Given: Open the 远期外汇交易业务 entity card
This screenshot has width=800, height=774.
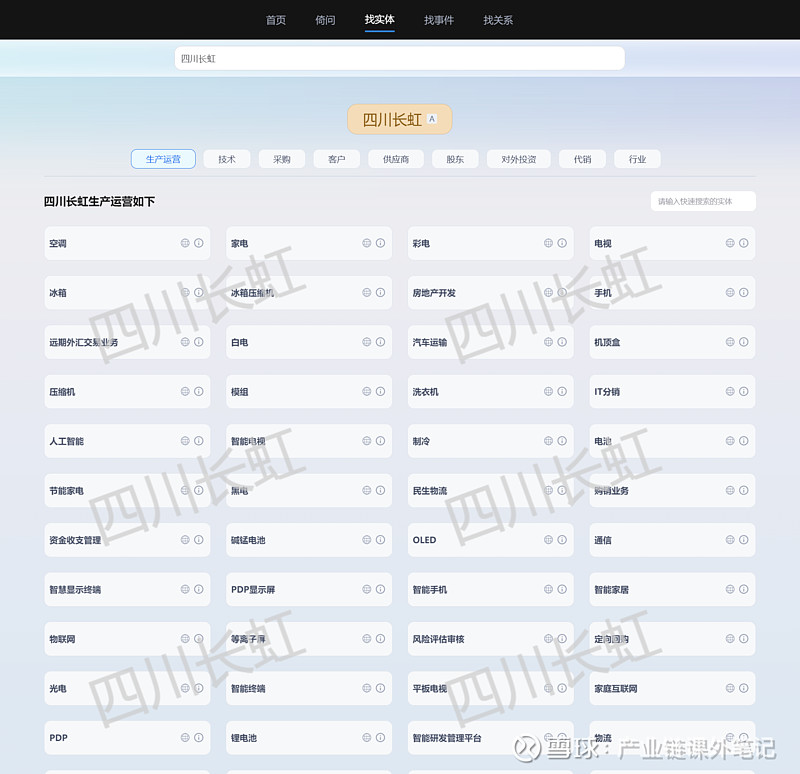Looking at the screenshot, I should tap(127, 342).
